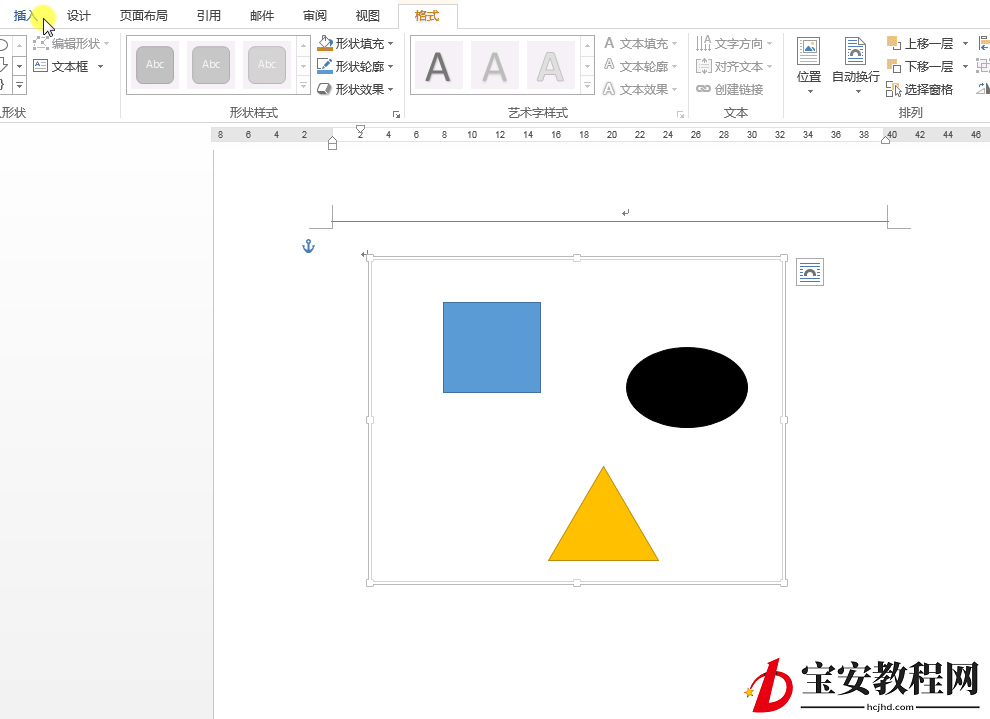Click the 文本框 text box icon
The height and width of the screenshot is (719, 990).
coord(40,66)
